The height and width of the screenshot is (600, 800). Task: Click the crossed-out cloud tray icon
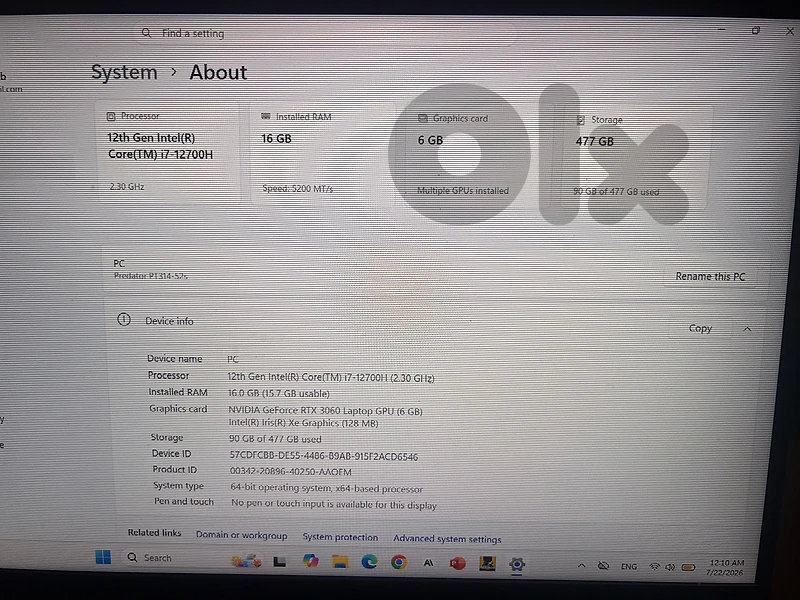tap(603, 566)
